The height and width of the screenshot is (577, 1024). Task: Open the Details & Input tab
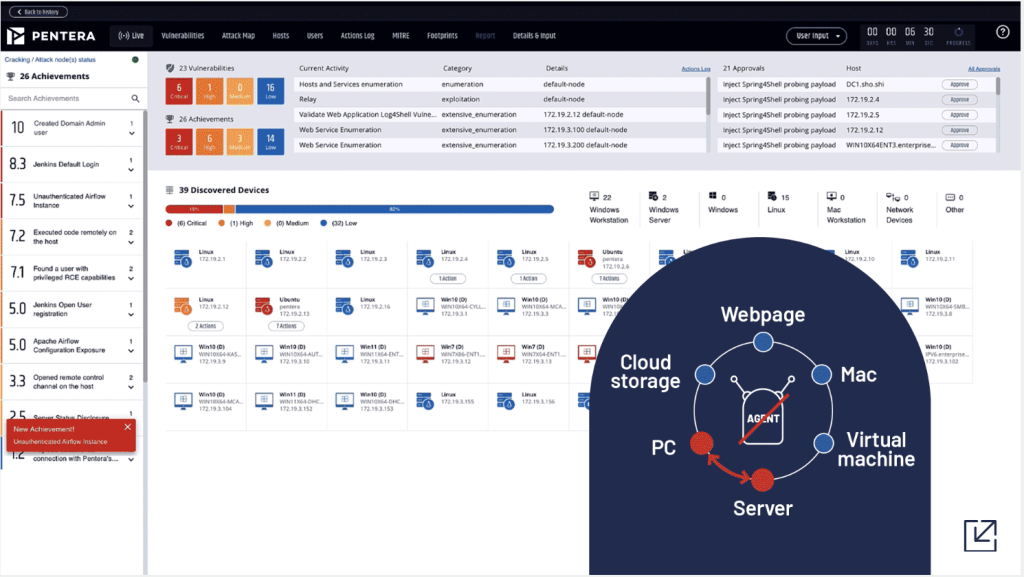pyautogui.click(x=534, y=36)
